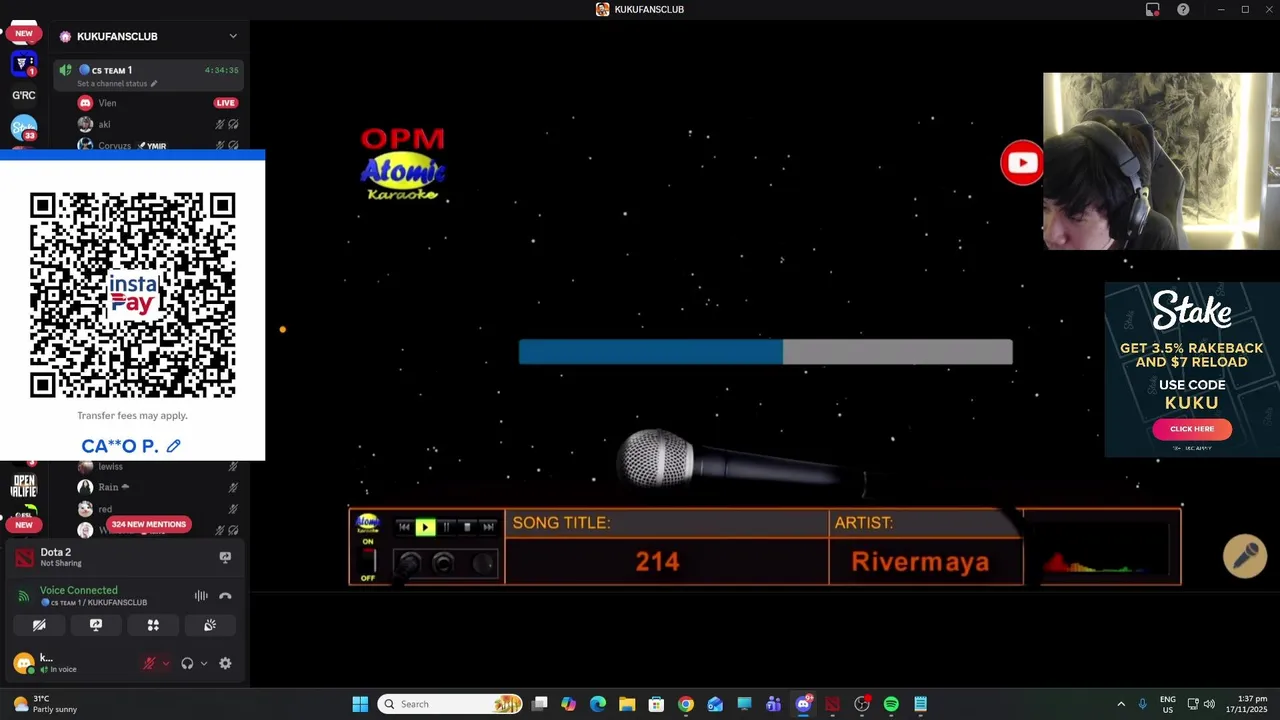The width and height of the screenshot is (1280, 720).
Task: Open Spotify from the taskbar
Action: pyautogui.click(x=891, y=704)
